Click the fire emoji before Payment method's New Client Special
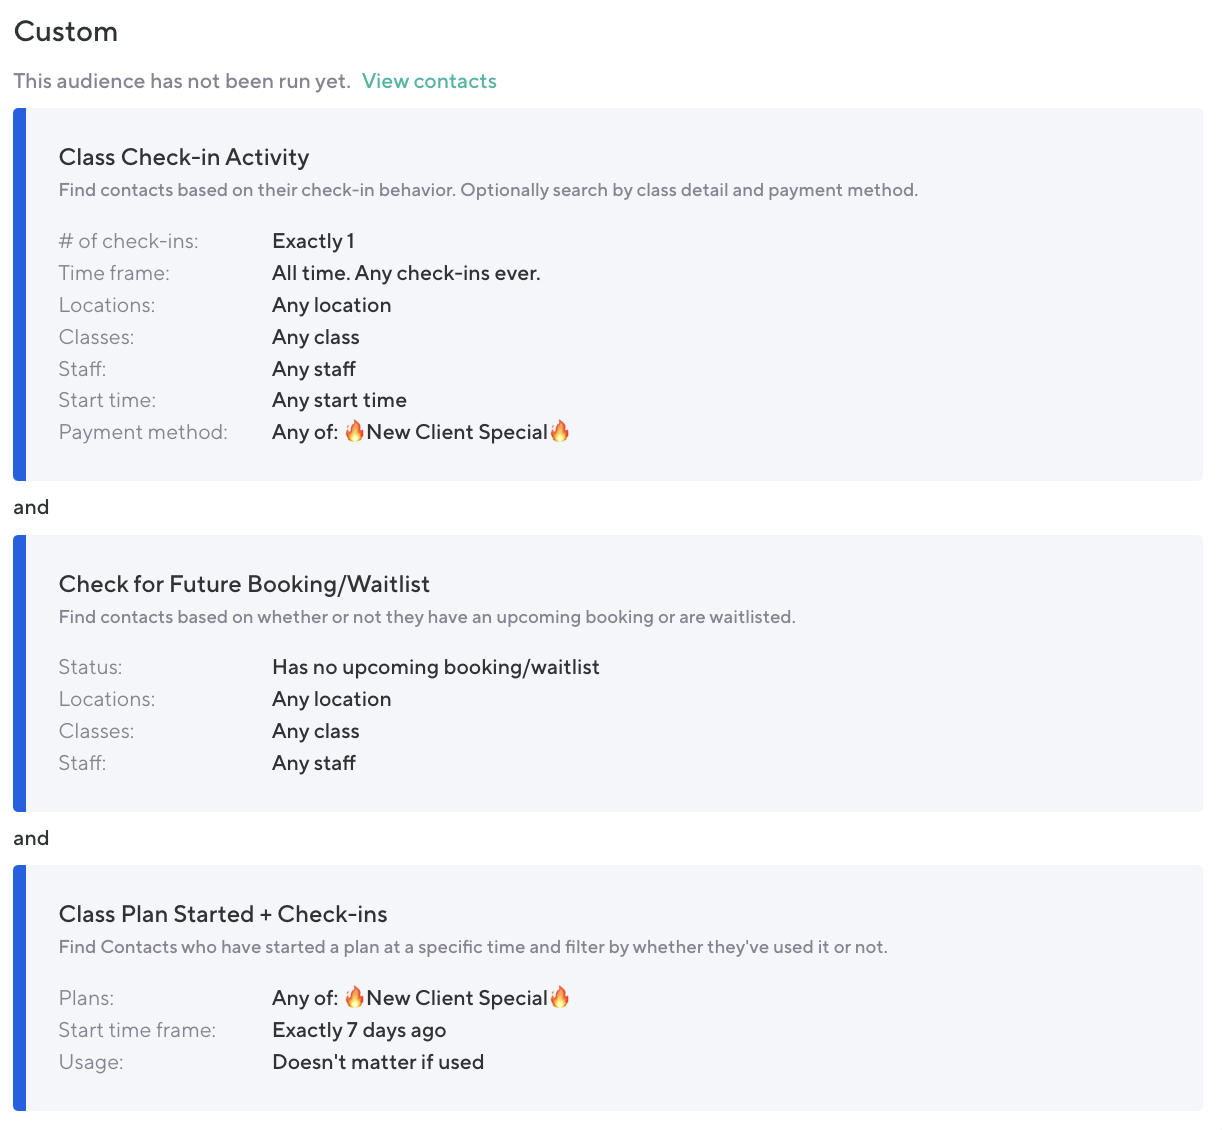The width and height of the screenshot is (1222, 1130). 354,431
